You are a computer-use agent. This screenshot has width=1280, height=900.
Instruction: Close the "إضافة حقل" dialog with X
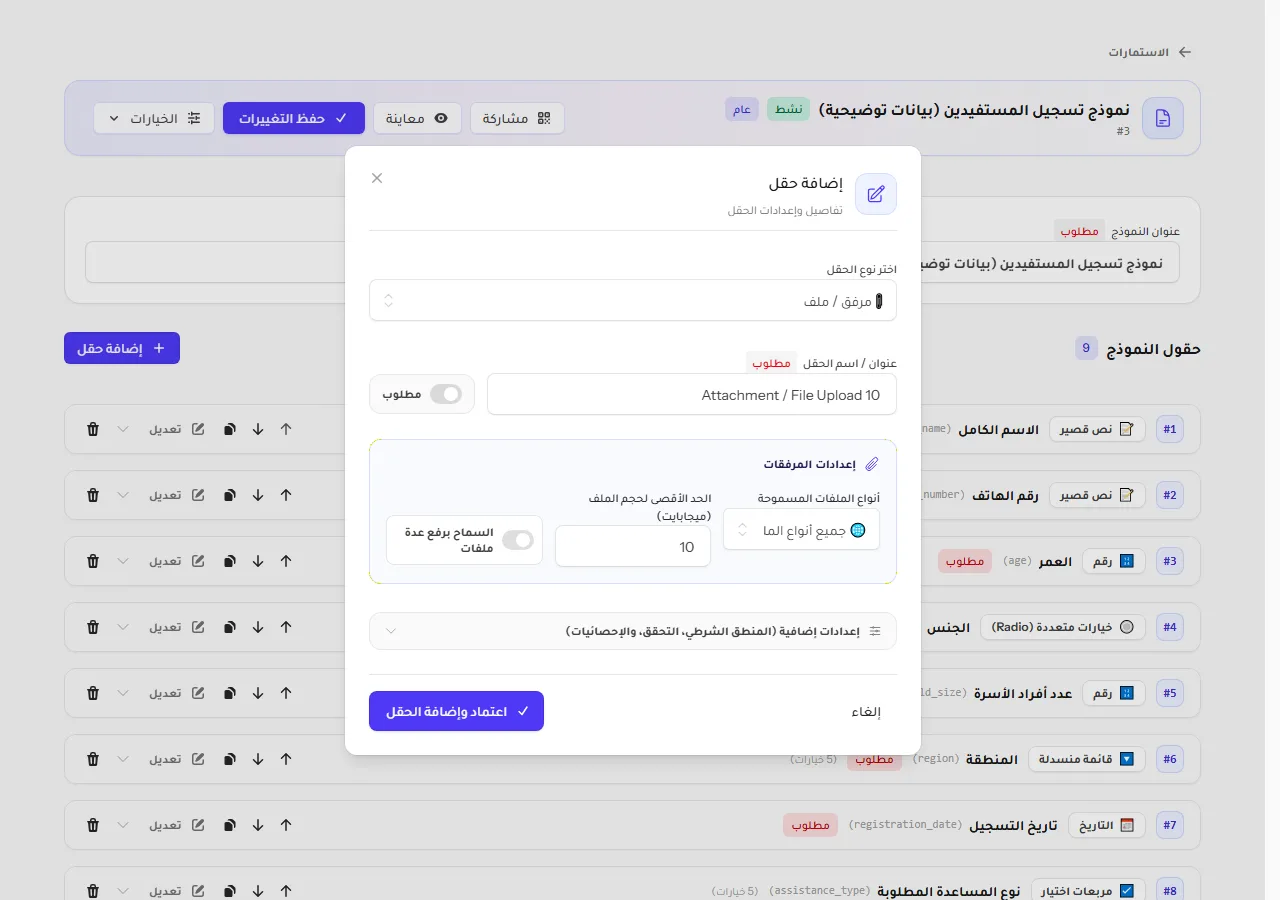tap(377, 178)
